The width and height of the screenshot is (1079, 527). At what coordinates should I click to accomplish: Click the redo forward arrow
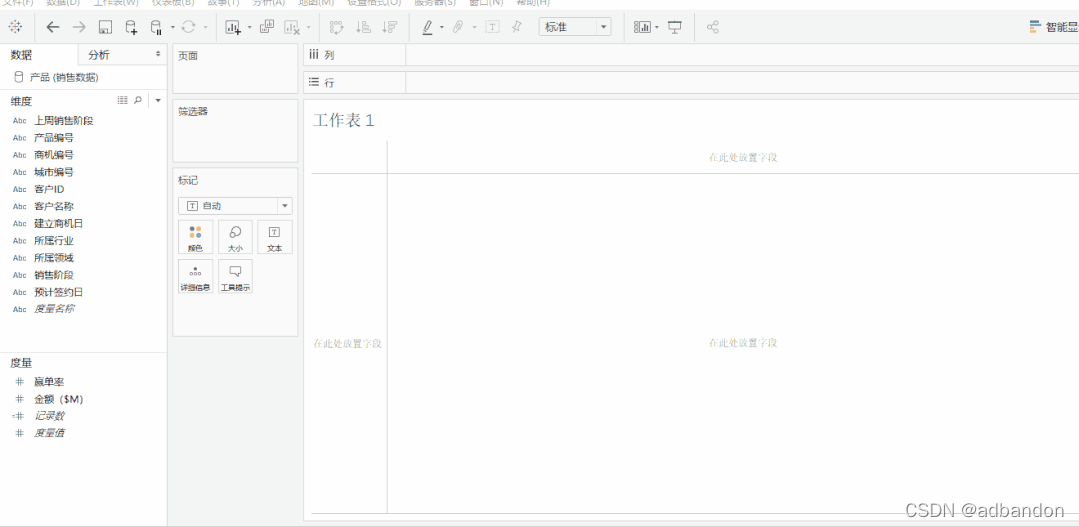tap(79, 28)
